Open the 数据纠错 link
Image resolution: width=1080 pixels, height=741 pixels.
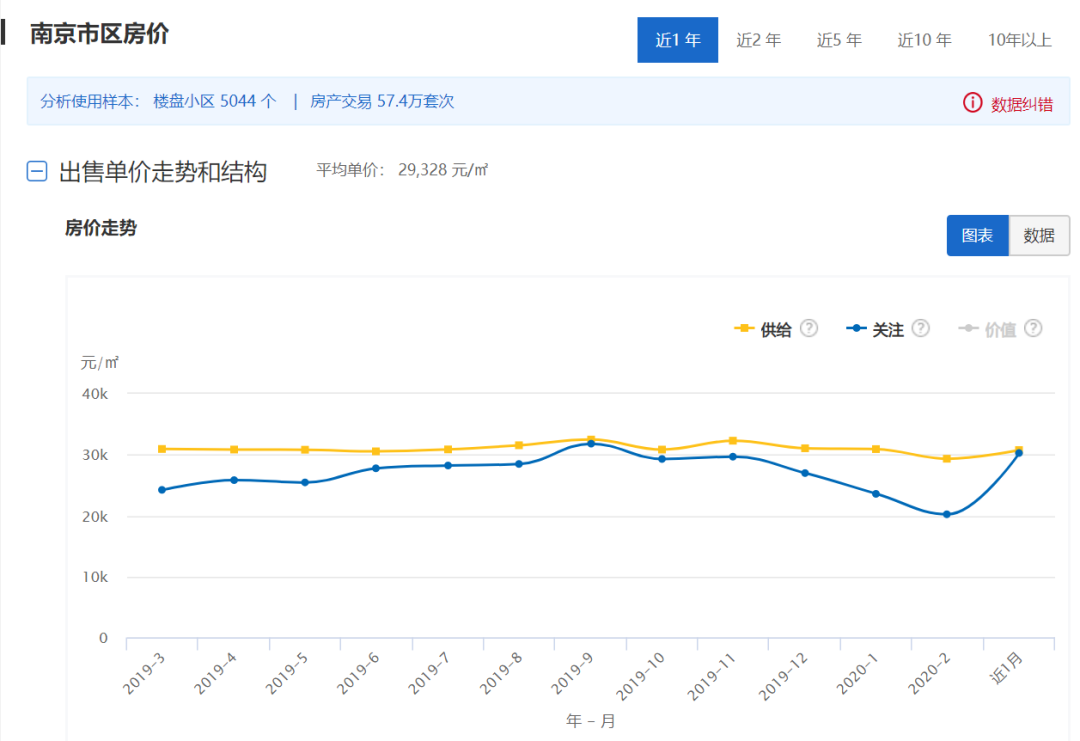point(1021,105)
